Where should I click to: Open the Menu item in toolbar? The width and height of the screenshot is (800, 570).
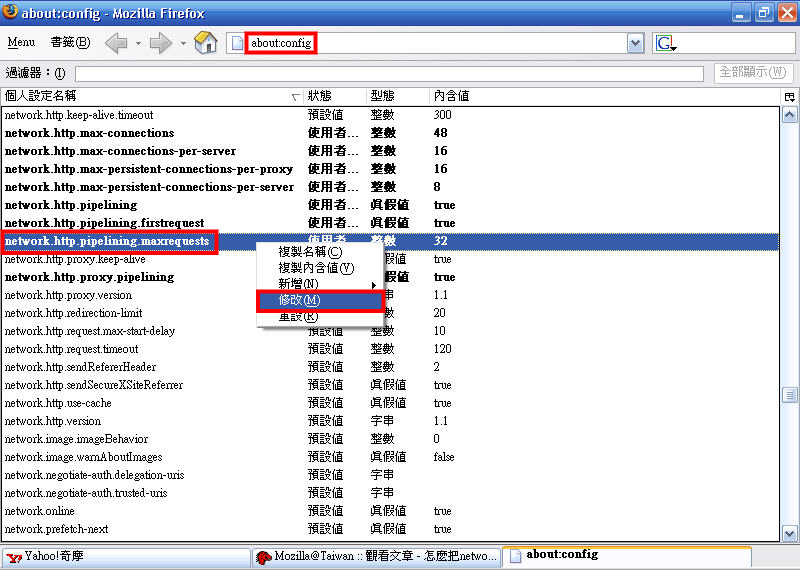pyautogui.click(x=21, y=42)
